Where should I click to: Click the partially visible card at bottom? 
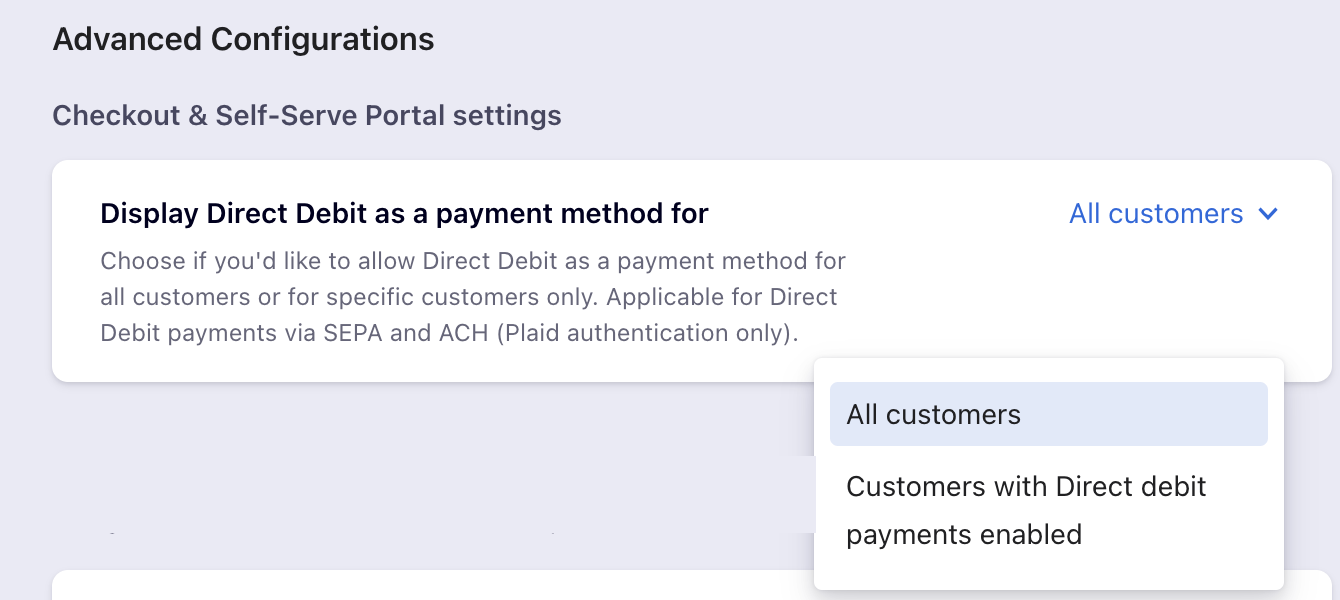point(430,586)
